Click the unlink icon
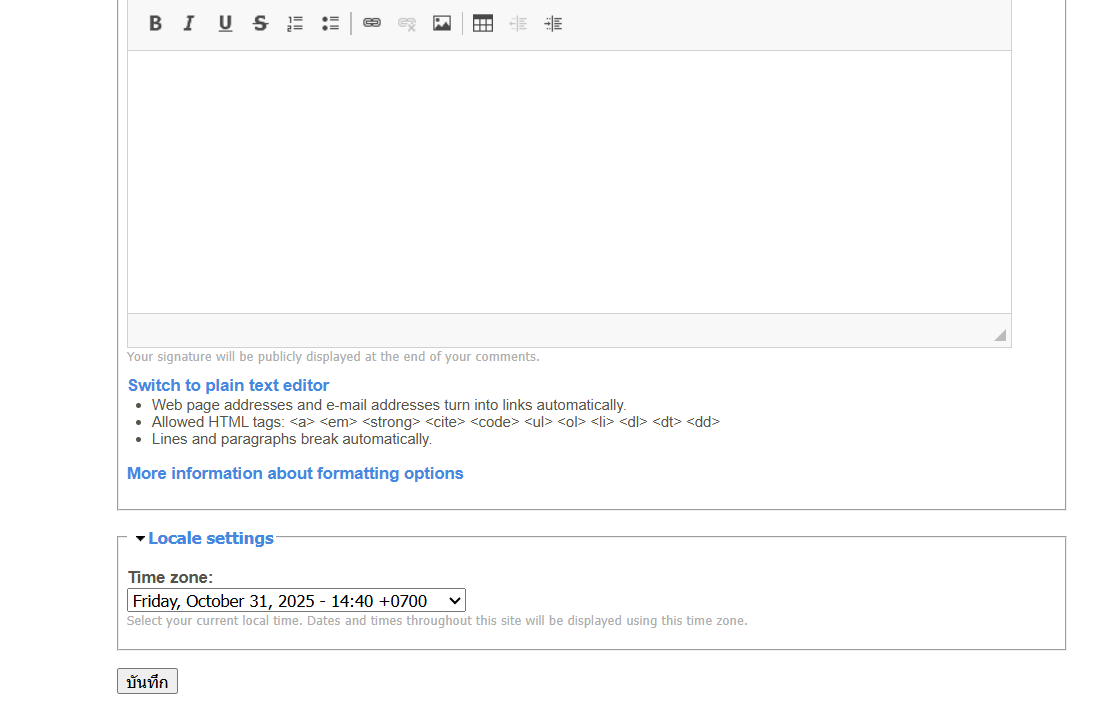Screen dimensions: 1117x708 (x=407, y=23)
